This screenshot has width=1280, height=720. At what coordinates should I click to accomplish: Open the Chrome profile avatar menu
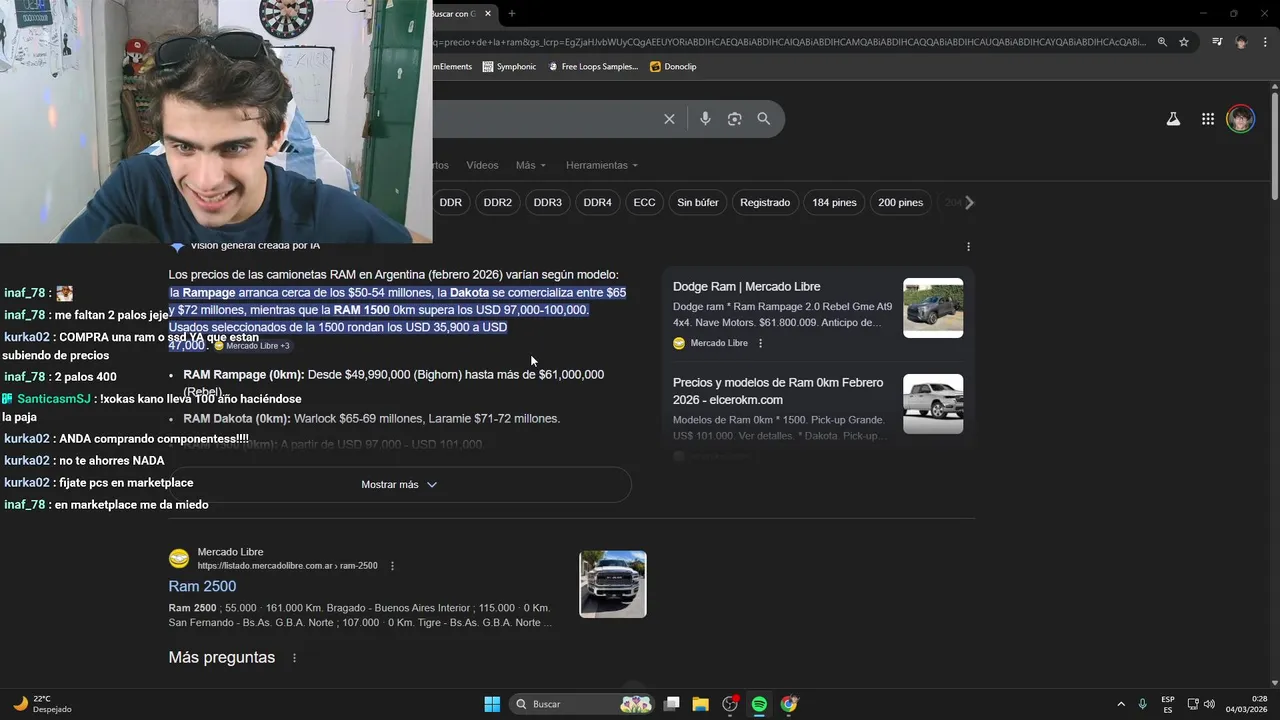click(x=1241, y=42)
